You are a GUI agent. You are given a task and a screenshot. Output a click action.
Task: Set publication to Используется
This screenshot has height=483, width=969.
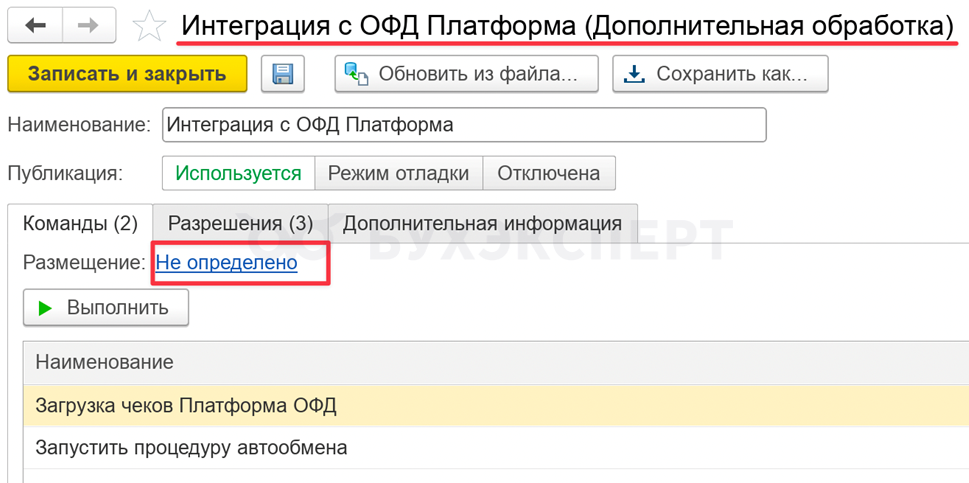click(239, 173)
